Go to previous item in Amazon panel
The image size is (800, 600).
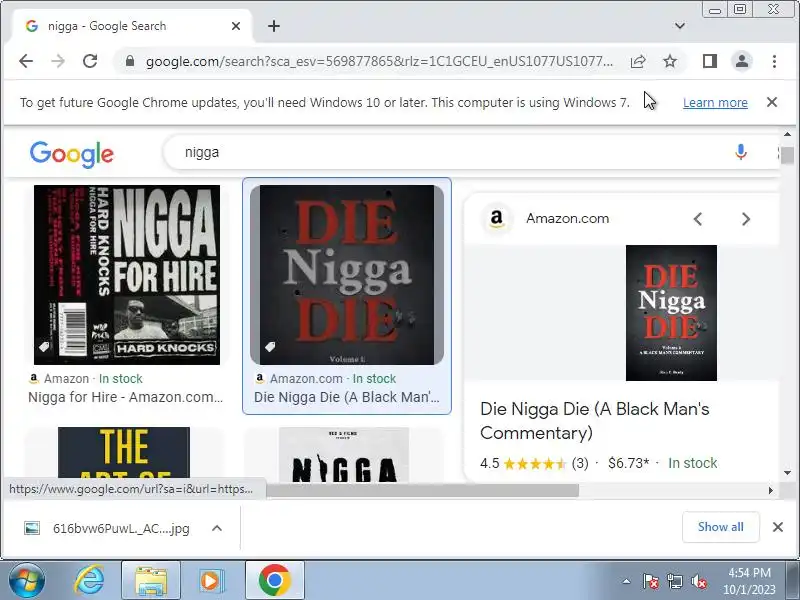[x=698, y=219]
